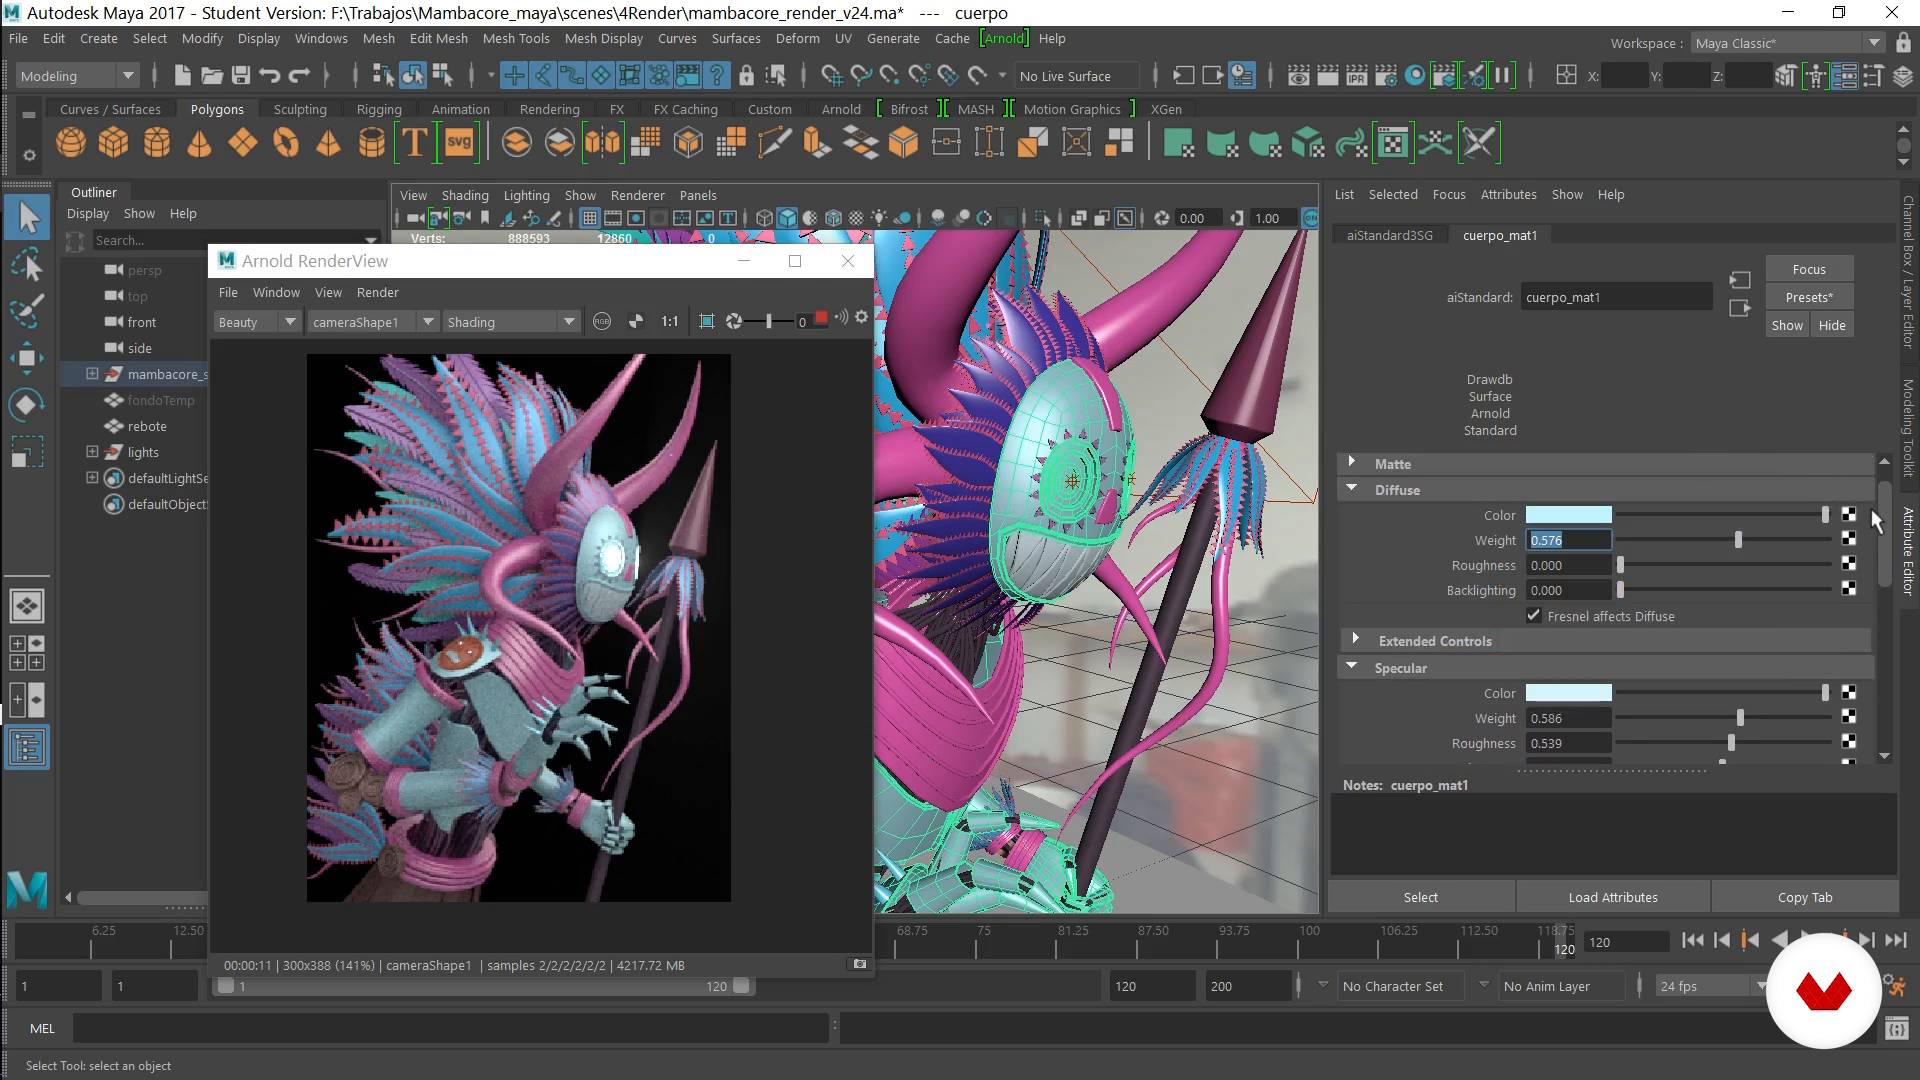This screenshot has width=1920, height=1080.
Task: Select the Lasso Select tool
Action: [27, 264]
